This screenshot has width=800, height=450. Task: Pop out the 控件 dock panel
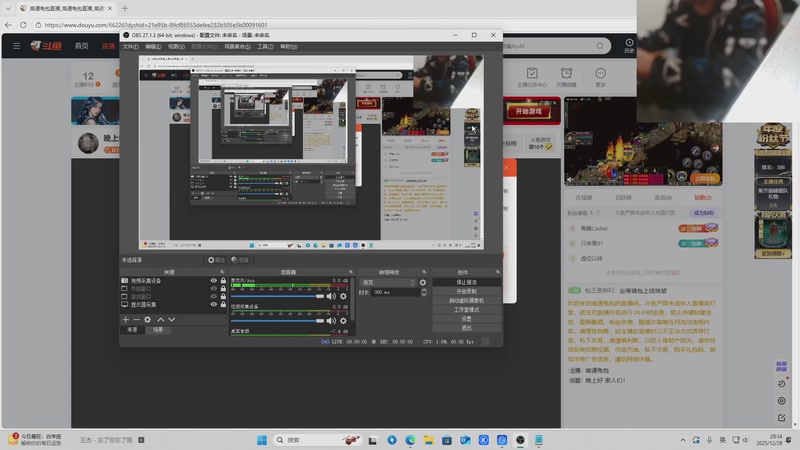pos(498,272)
